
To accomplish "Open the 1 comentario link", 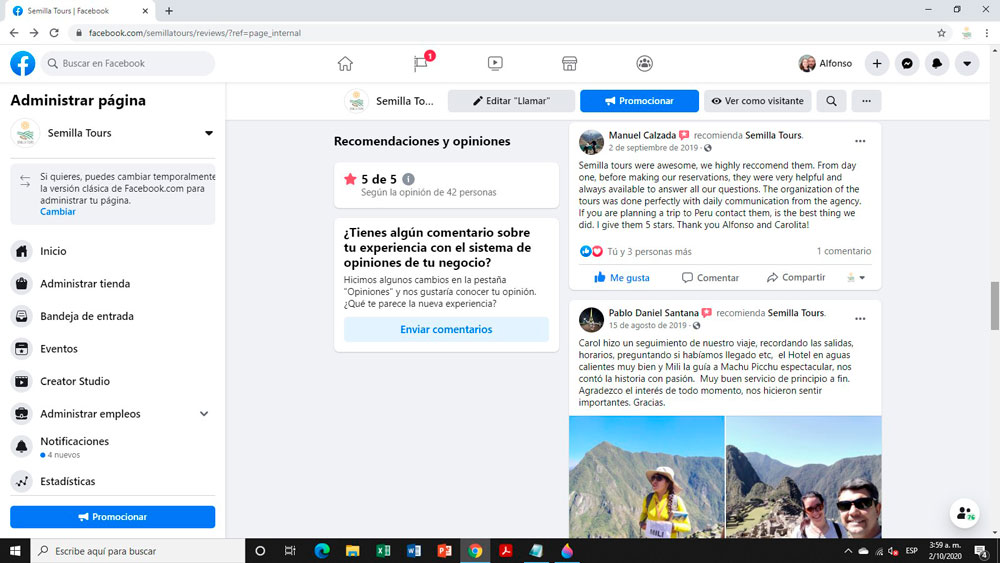I will coord(844,251).
